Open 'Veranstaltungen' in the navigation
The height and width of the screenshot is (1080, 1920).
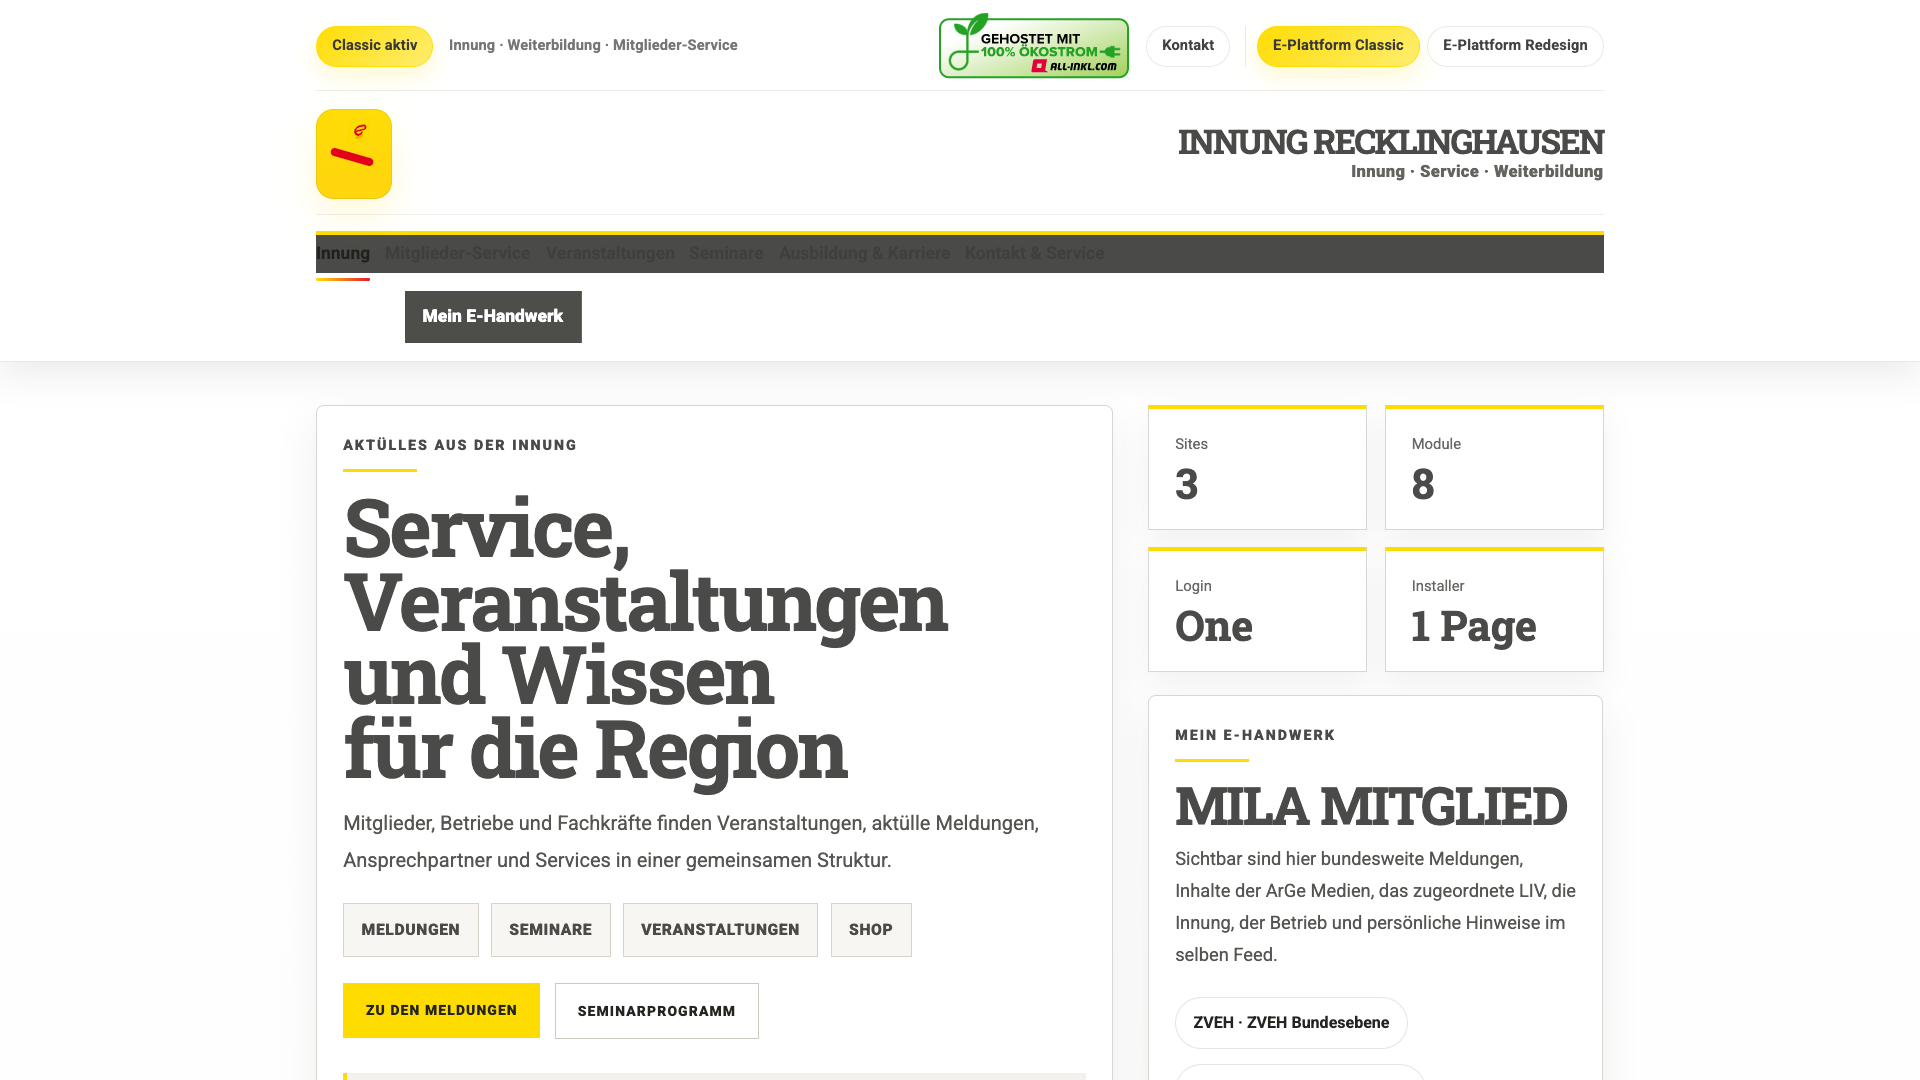[610, 253]
